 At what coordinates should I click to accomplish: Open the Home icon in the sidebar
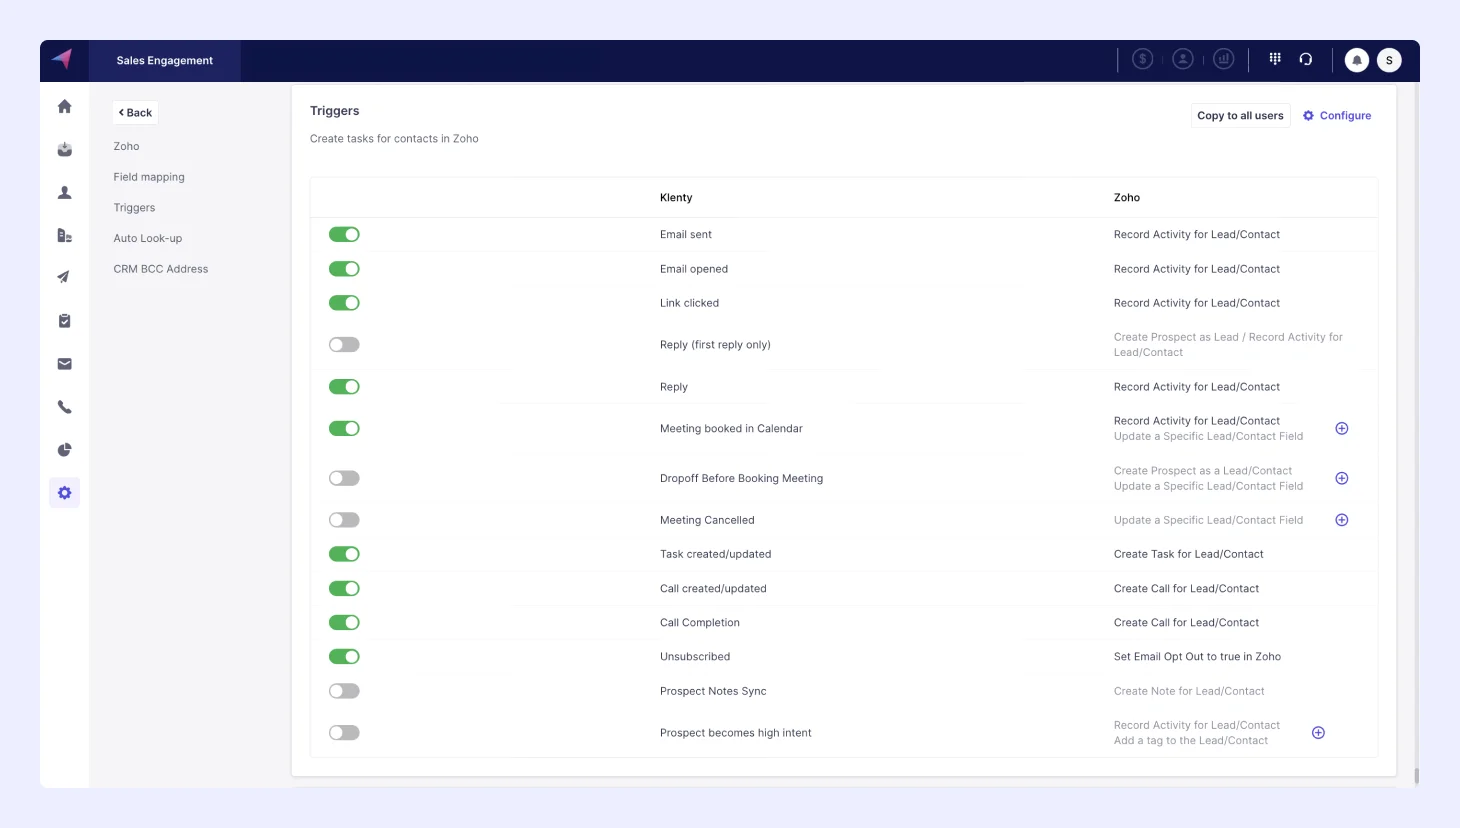click(x=64, y=106)
